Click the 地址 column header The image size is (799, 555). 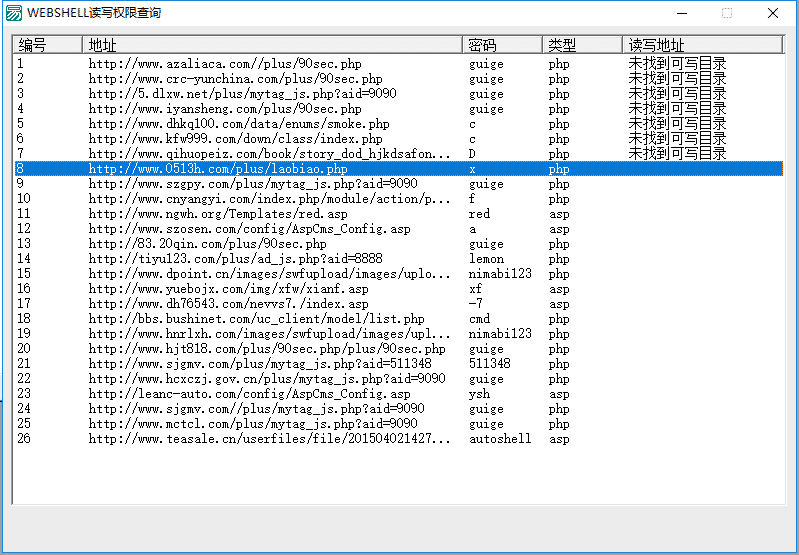pos(271,45)
